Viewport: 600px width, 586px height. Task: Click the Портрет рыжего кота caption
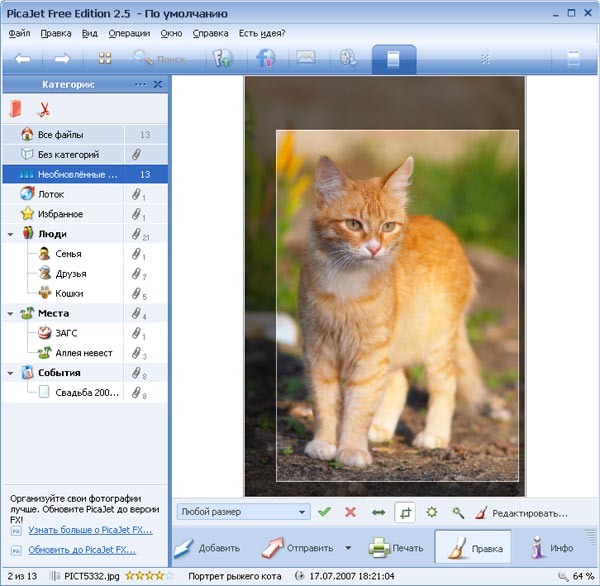click(235, 576)
